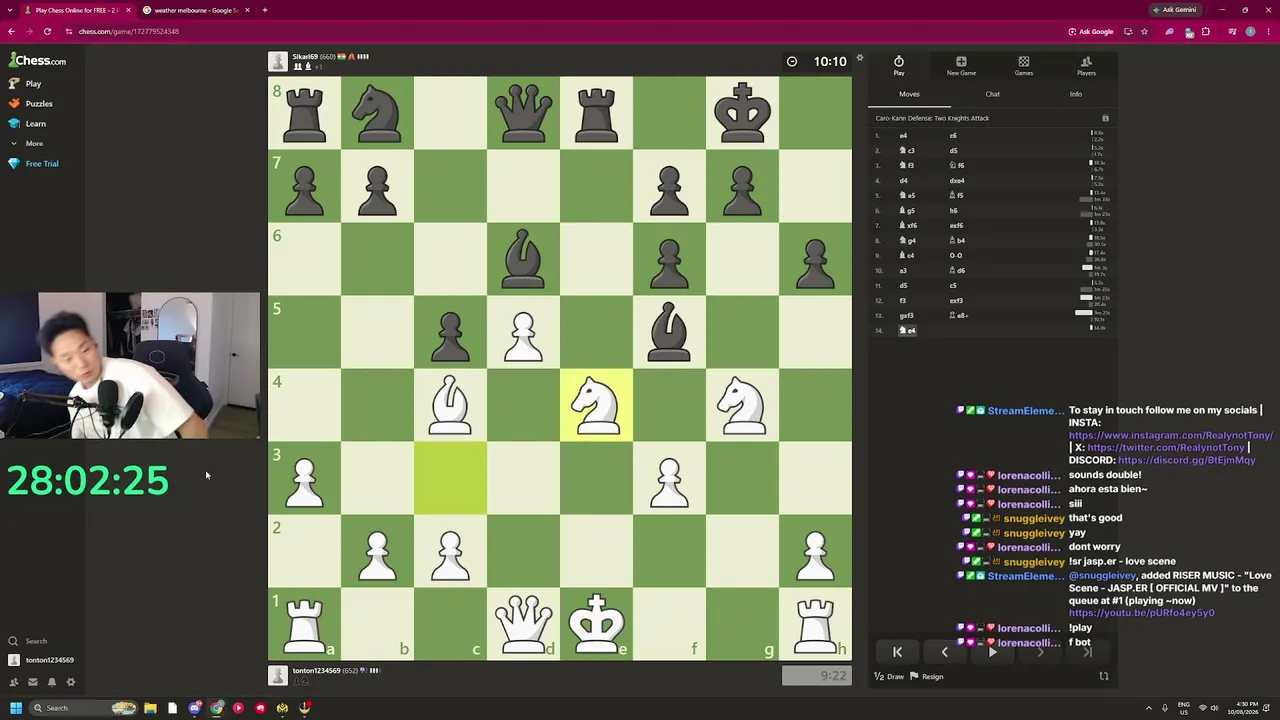The width and height of the screenshot is (1280, 720).
Task: Select move 14 e4 in the move list
Action: point(908,331)
